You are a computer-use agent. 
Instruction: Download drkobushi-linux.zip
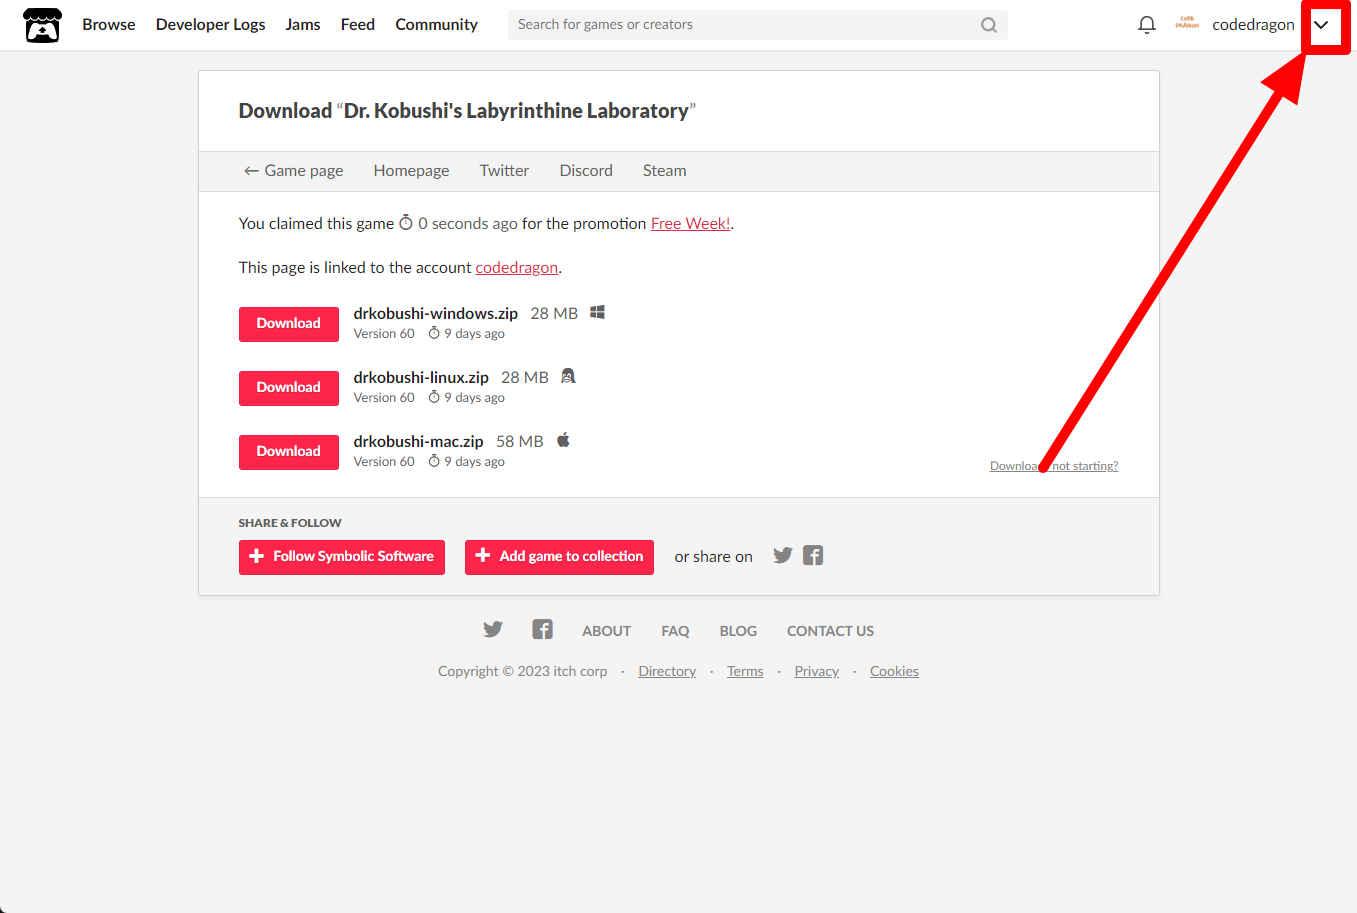click(289, 388)
